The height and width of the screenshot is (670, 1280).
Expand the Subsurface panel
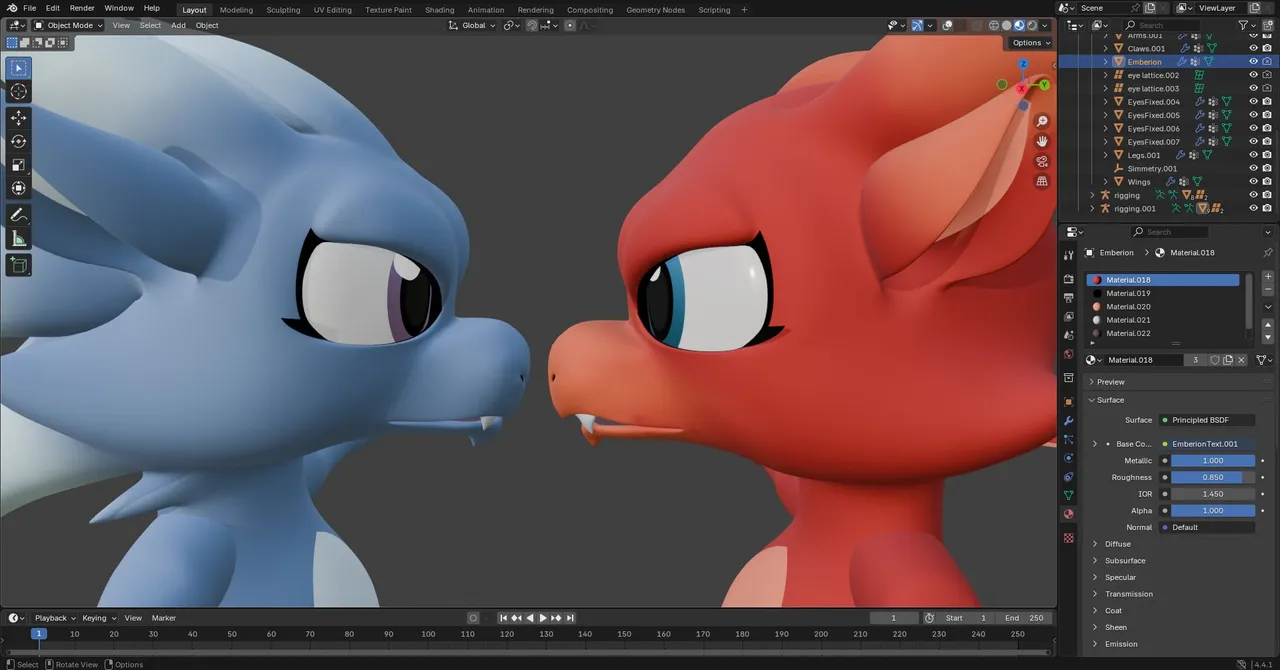(x=1125, y=561)
